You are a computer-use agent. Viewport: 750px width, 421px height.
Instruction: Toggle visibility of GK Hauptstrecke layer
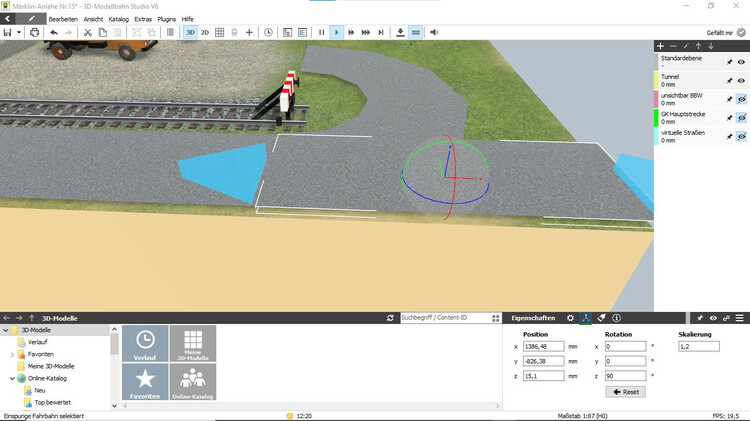(x=741, y=118)
